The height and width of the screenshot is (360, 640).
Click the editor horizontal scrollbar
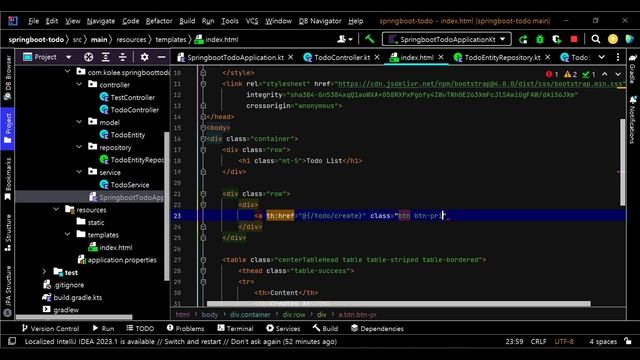pos(398,304)
